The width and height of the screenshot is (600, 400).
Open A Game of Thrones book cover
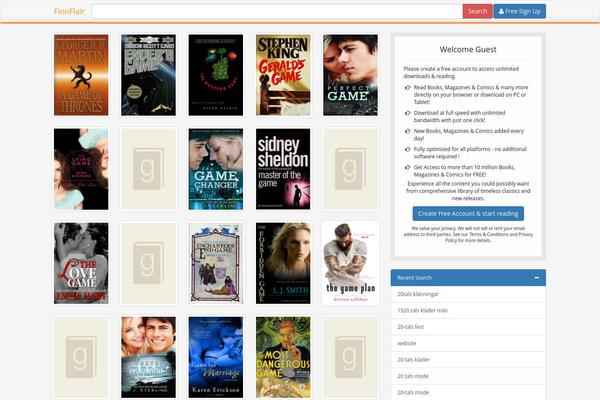click(81, 75)
